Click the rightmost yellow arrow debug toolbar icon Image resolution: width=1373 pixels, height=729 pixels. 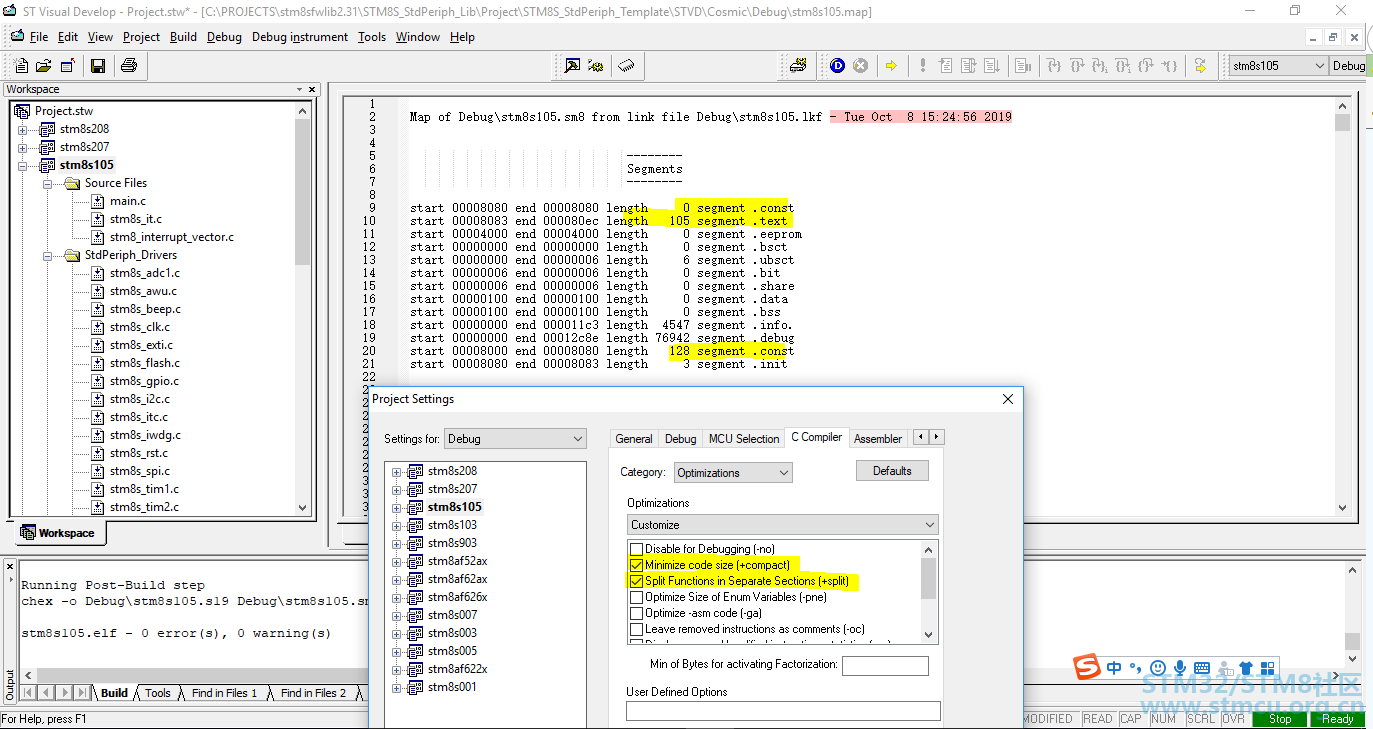pyautogui.click(x=1201, y=66)
